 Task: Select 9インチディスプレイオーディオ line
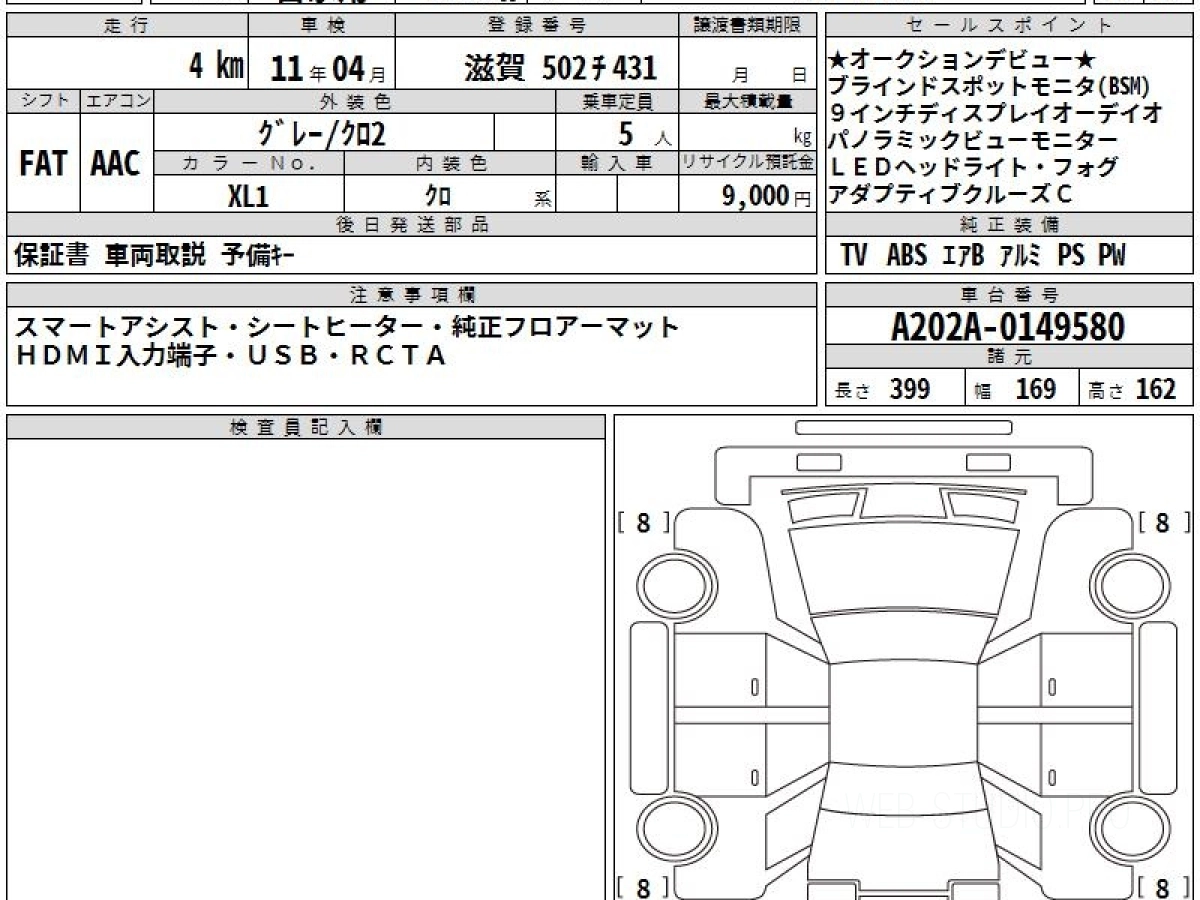coord(997,113)
